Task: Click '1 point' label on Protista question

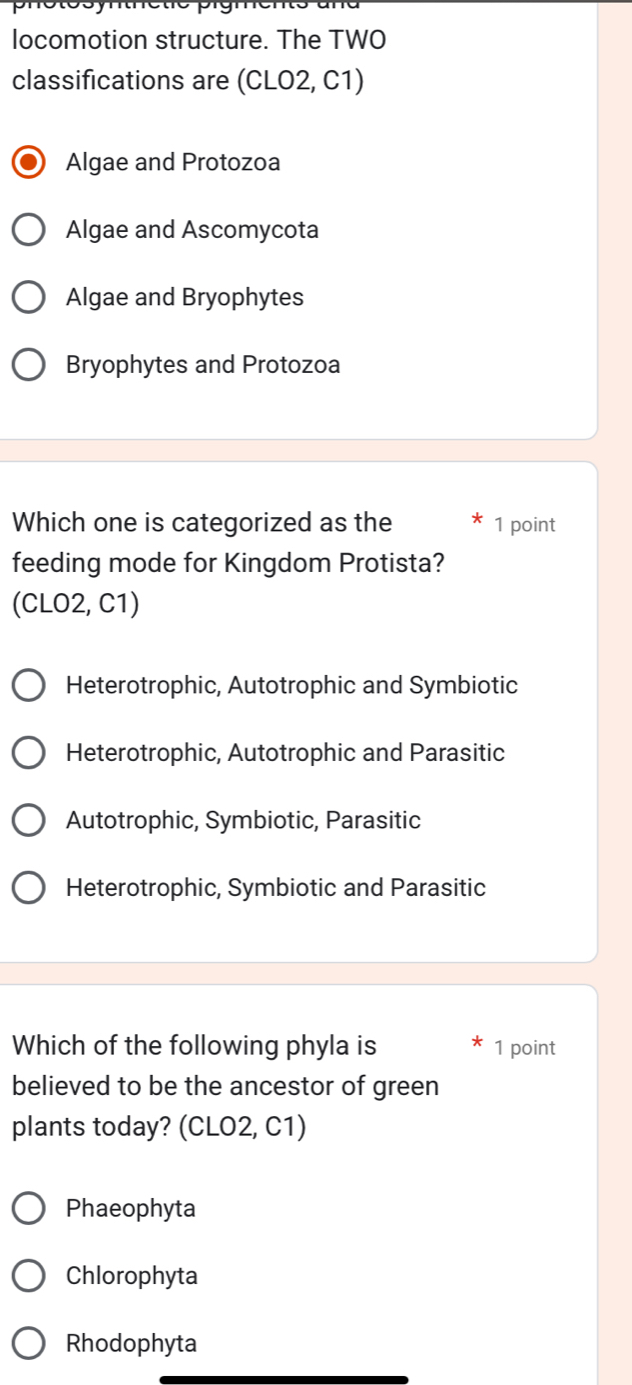Action: click(x=525, y=525)
